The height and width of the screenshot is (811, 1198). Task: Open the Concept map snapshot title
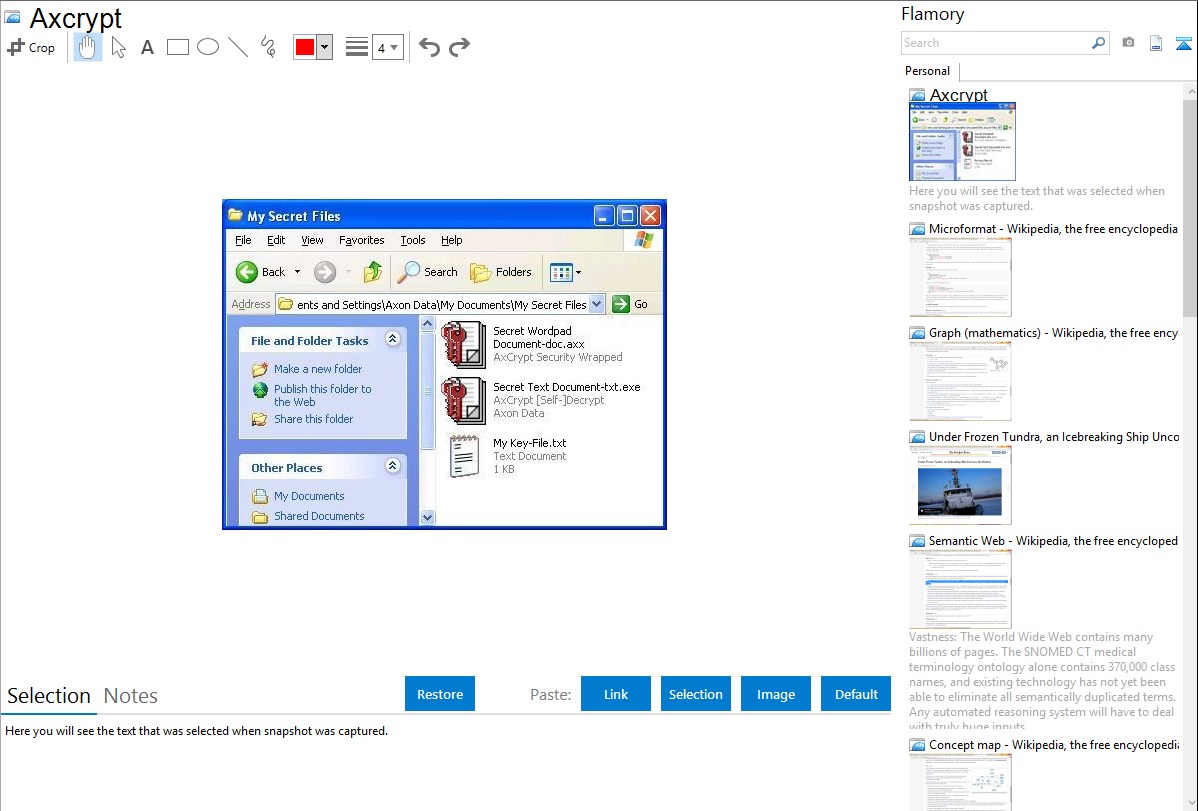point(1053,744)
